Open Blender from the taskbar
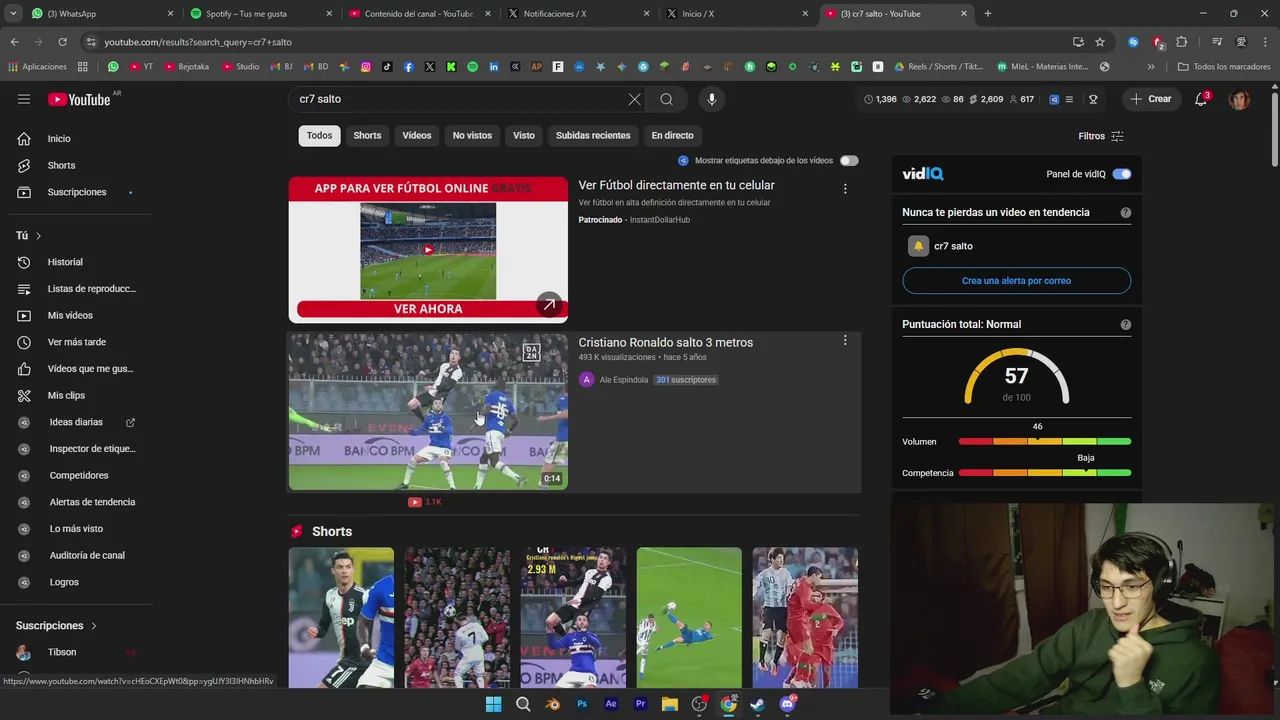Screen dimensions: 1280x720 click(x=552, y=704)
